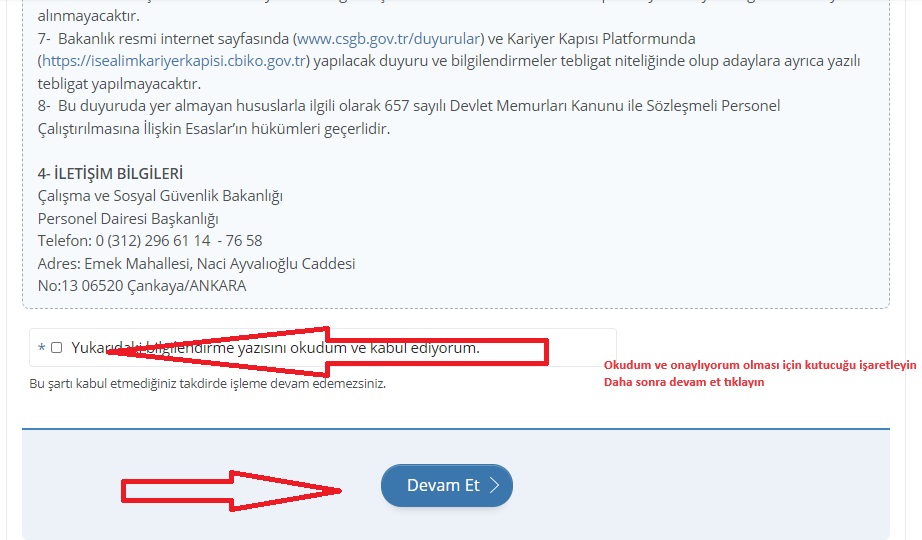Click the 'Kariyer Kapısı Platformunda' text in item 7
922x540 pixels.
click(598, 39)
